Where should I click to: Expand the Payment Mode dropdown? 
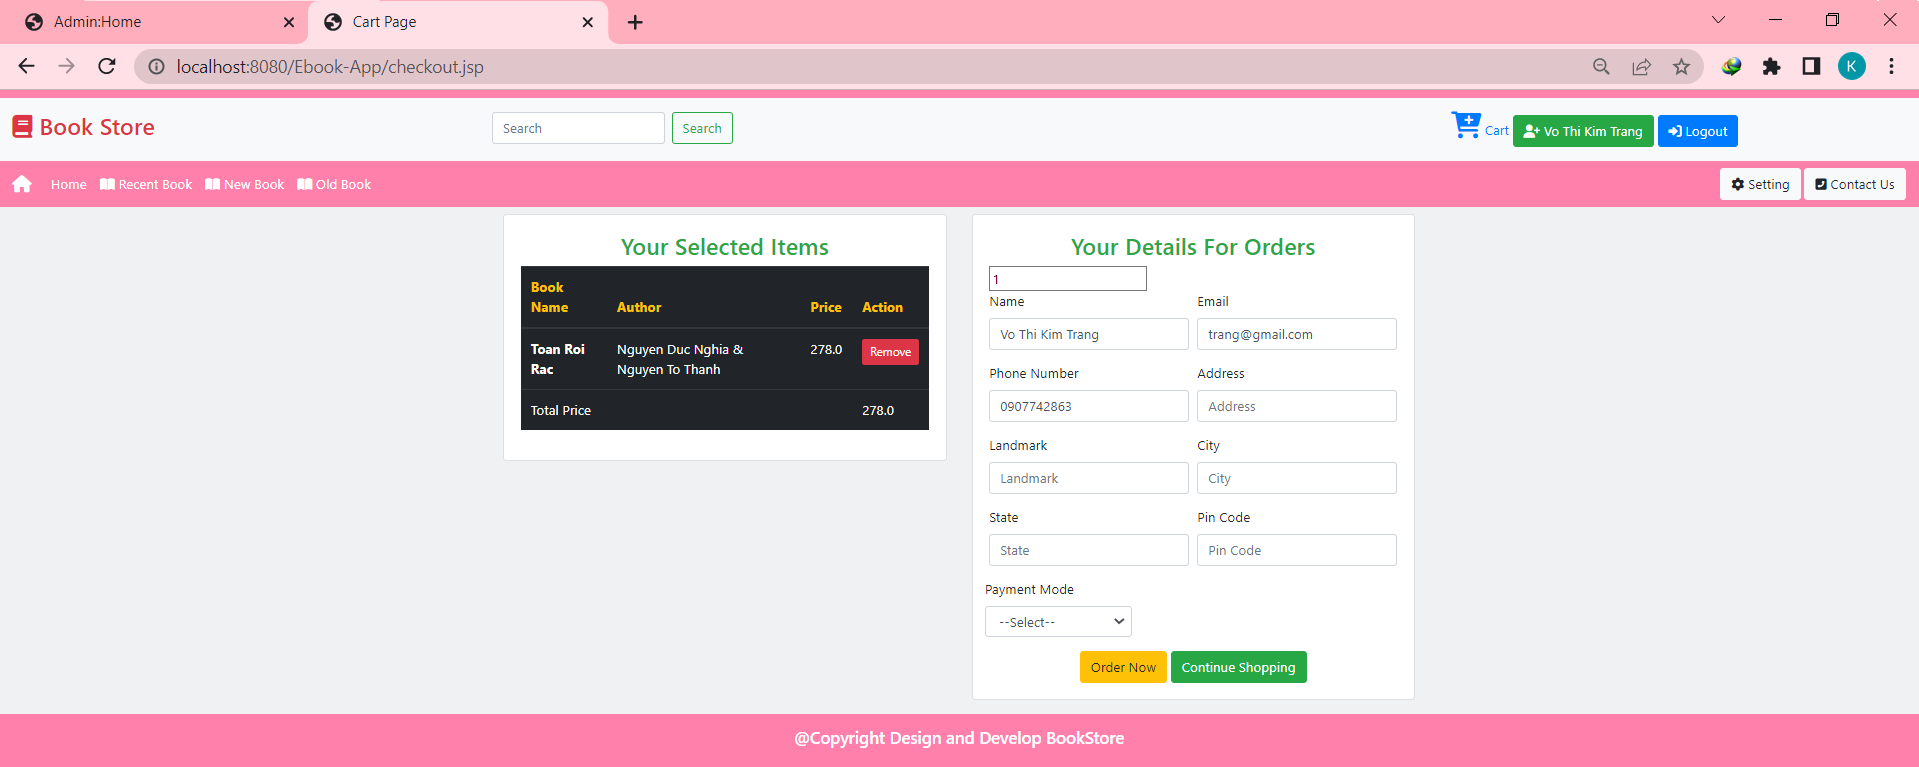tap(1058, 622)
